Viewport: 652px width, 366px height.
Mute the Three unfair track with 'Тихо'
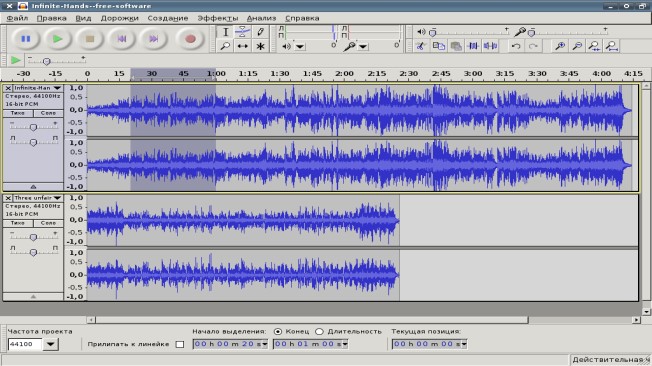(18, 223)
